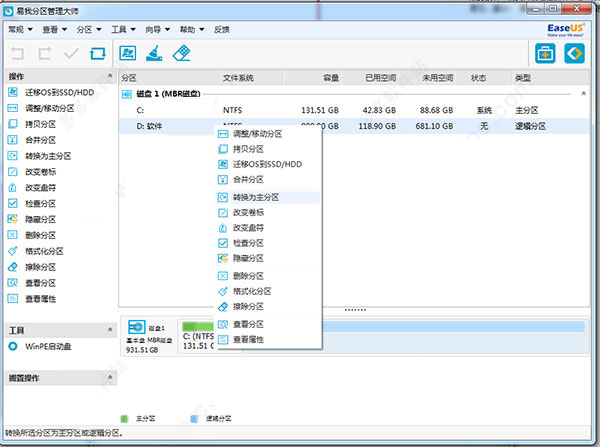Open the 查看 menu

tap(54, 29)
